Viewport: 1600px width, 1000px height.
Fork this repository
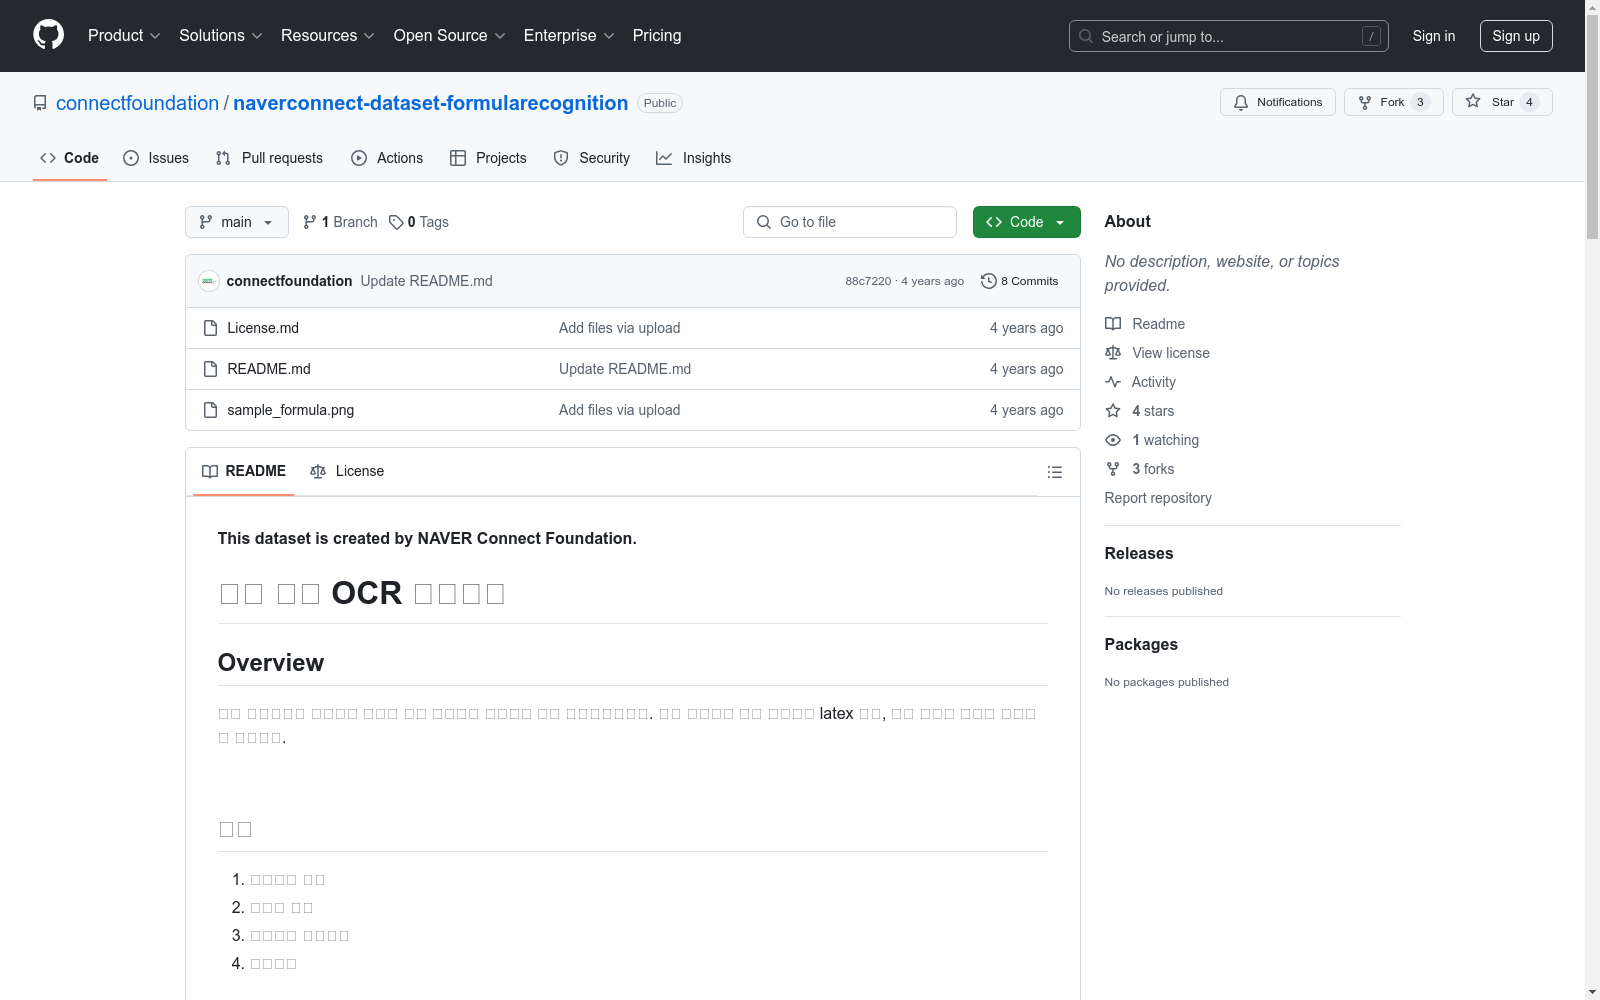pos(1393,102)
